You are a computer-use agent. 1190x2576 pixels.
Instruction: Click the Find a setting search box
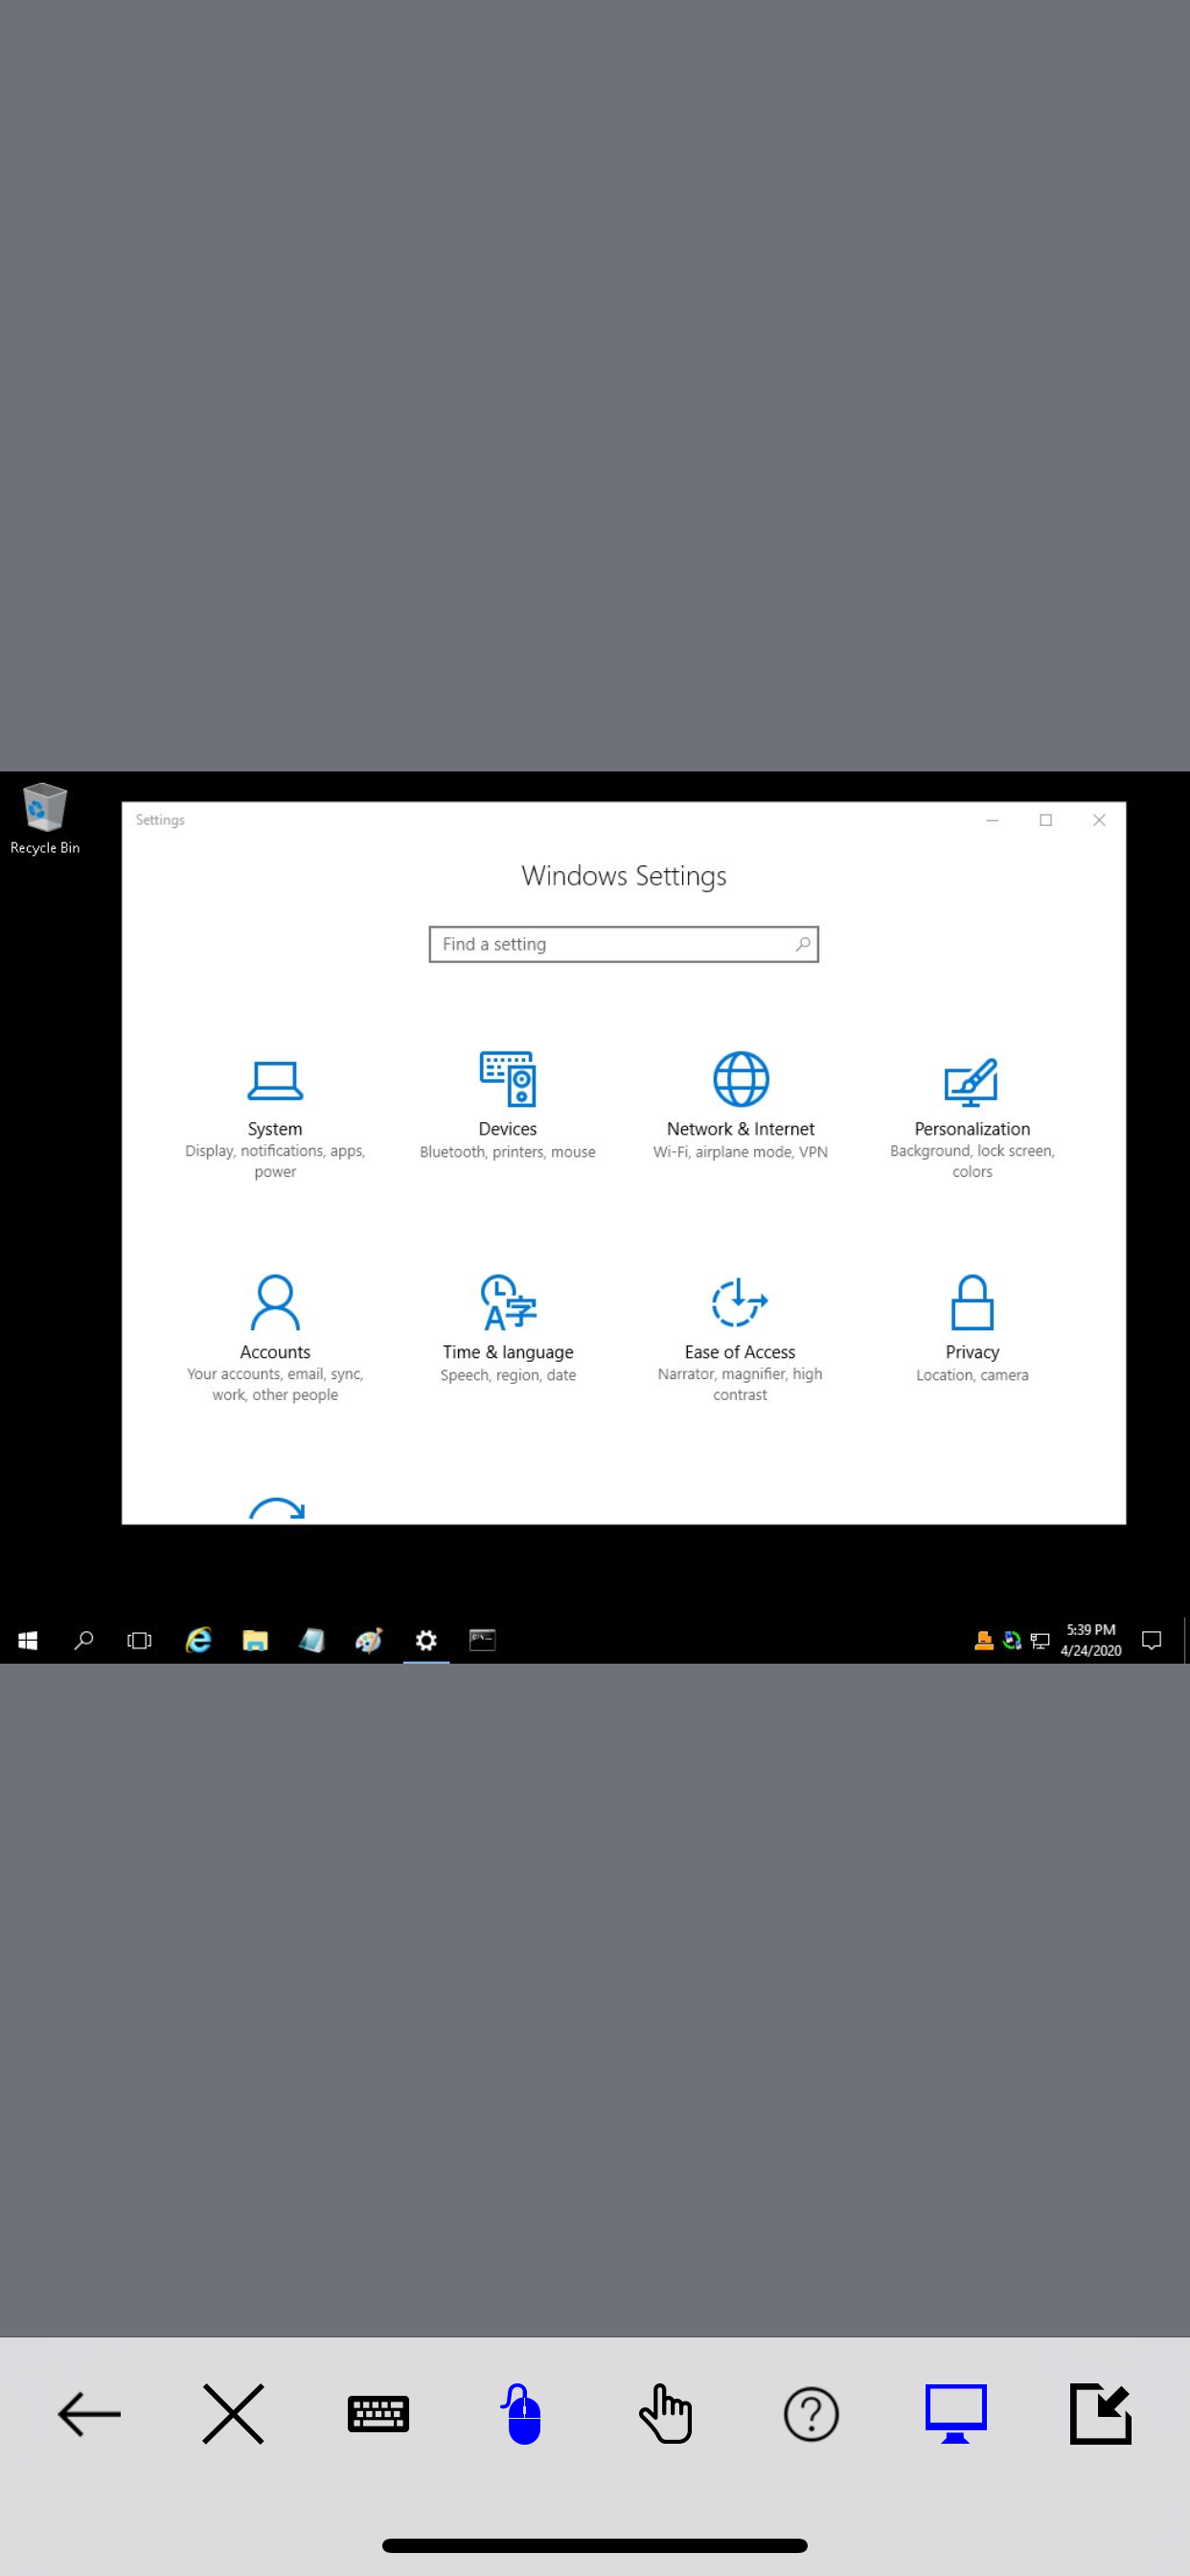coord(624,944)
